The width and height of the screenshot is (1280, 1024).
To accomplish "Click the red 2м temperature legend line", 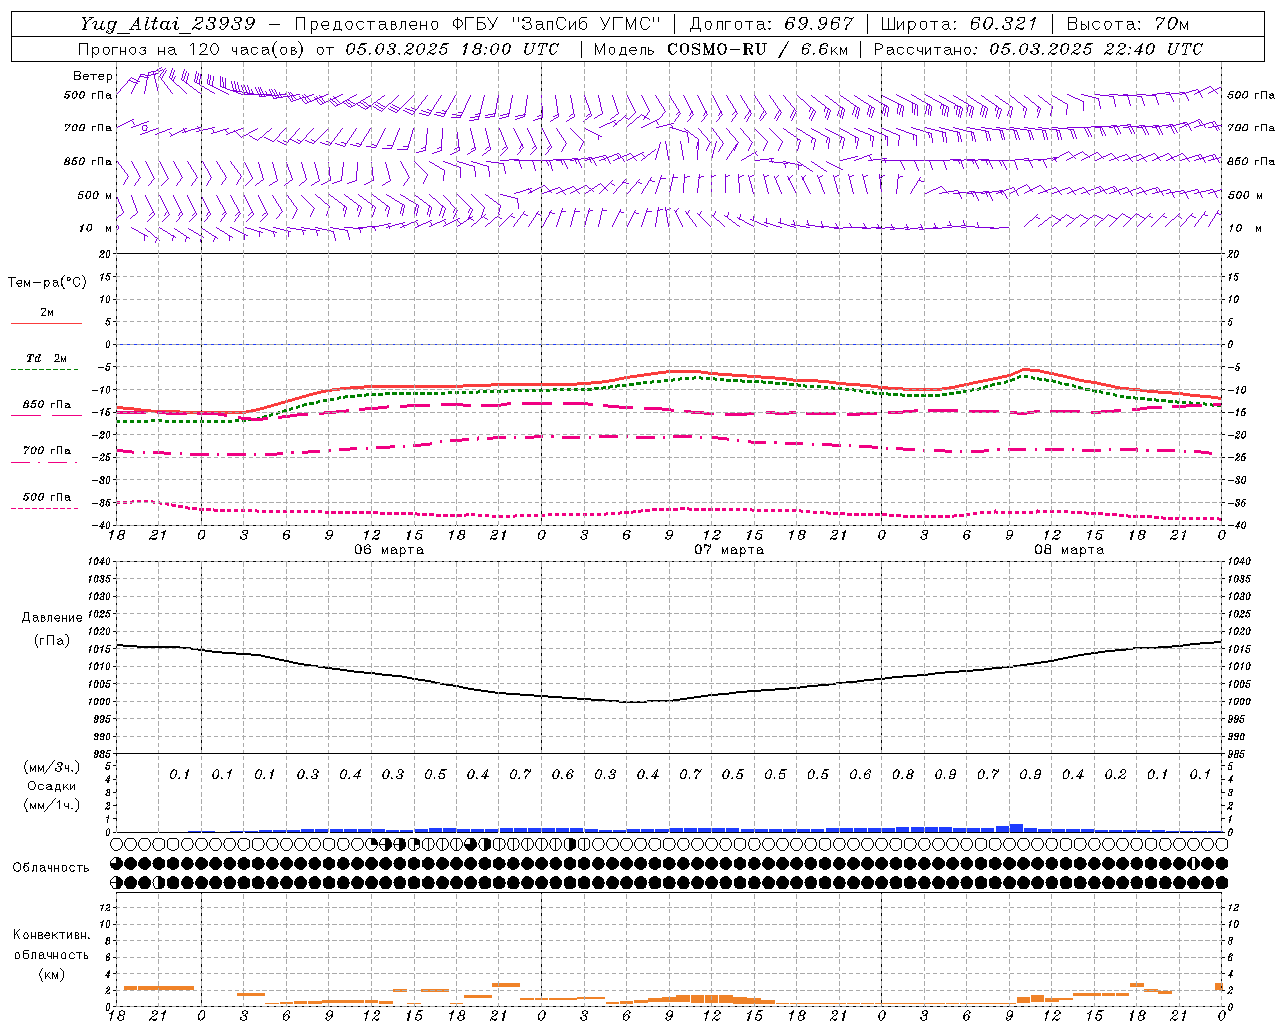I will point(46,324).
